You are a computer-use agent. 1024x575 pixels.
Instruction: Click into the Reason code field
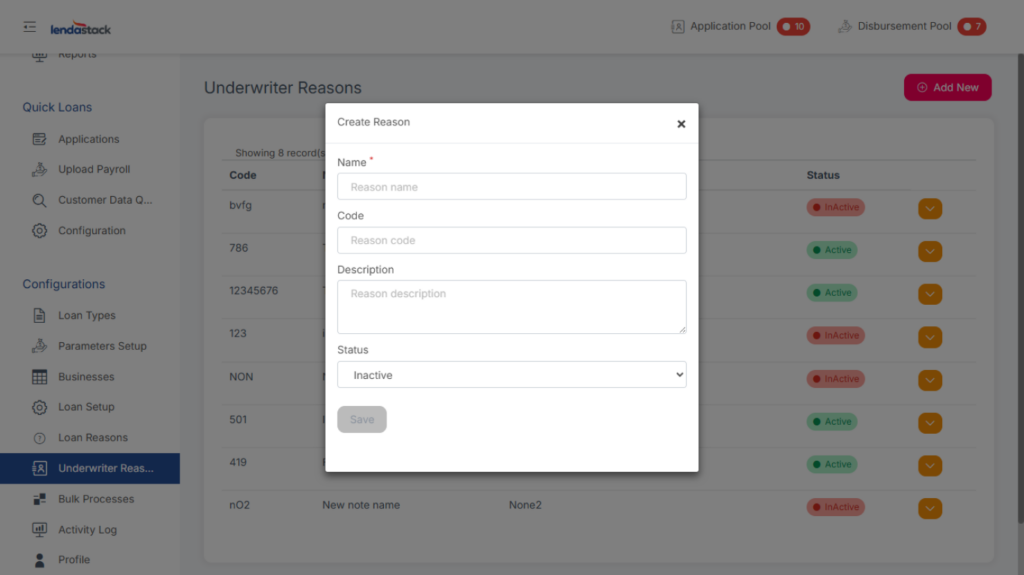(x=511, y=241)
